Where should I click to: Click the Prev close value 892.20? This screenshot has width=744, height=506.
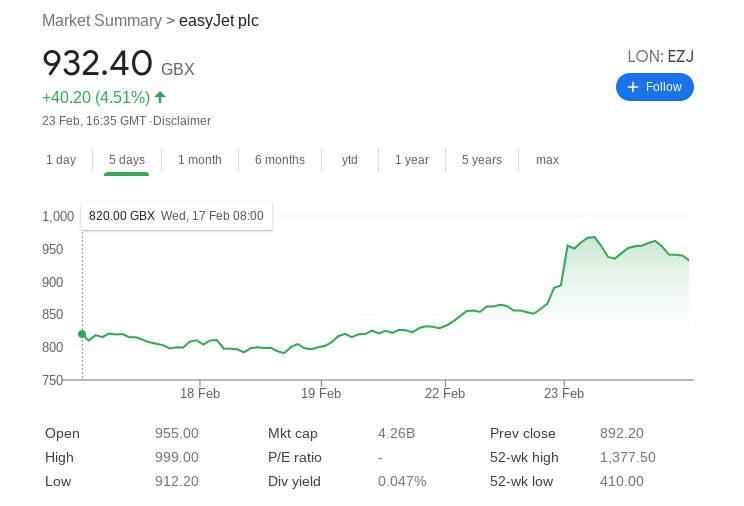(622, 433)
